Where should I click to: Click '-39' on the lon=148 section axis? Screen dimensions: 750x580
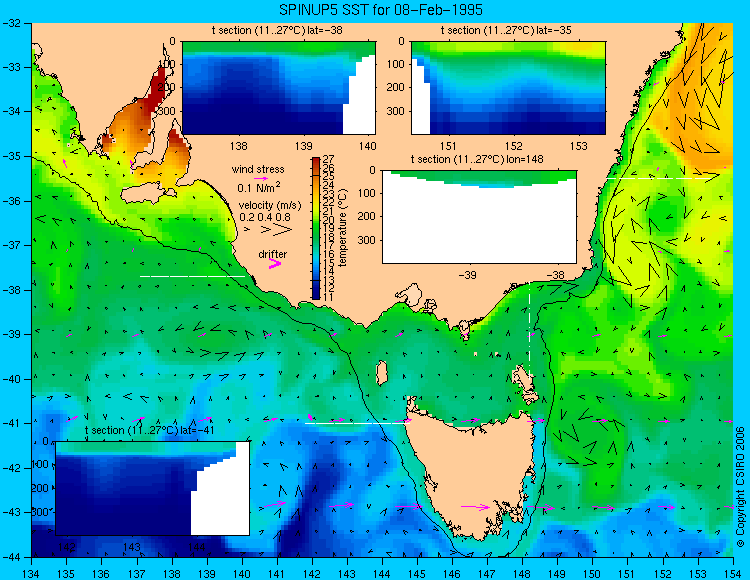click(x=467, y=275)
